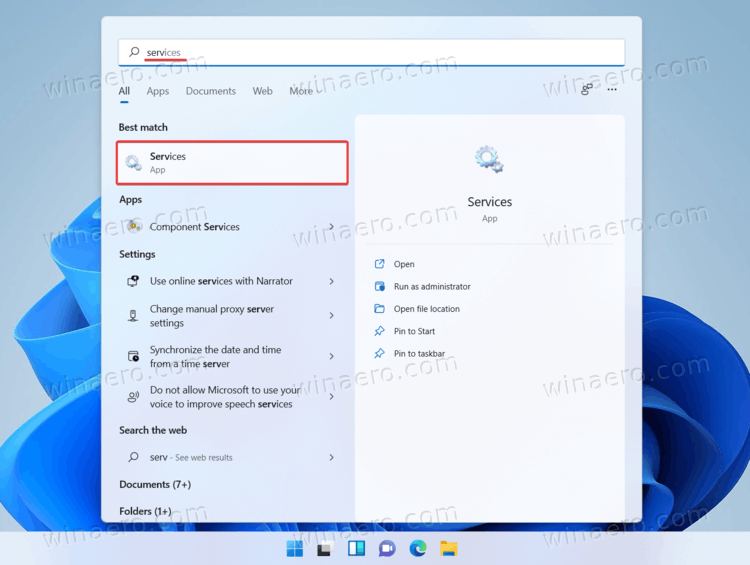Click the Services gear icon in Best match
The image size is (750, 565).
pos(133,163)
